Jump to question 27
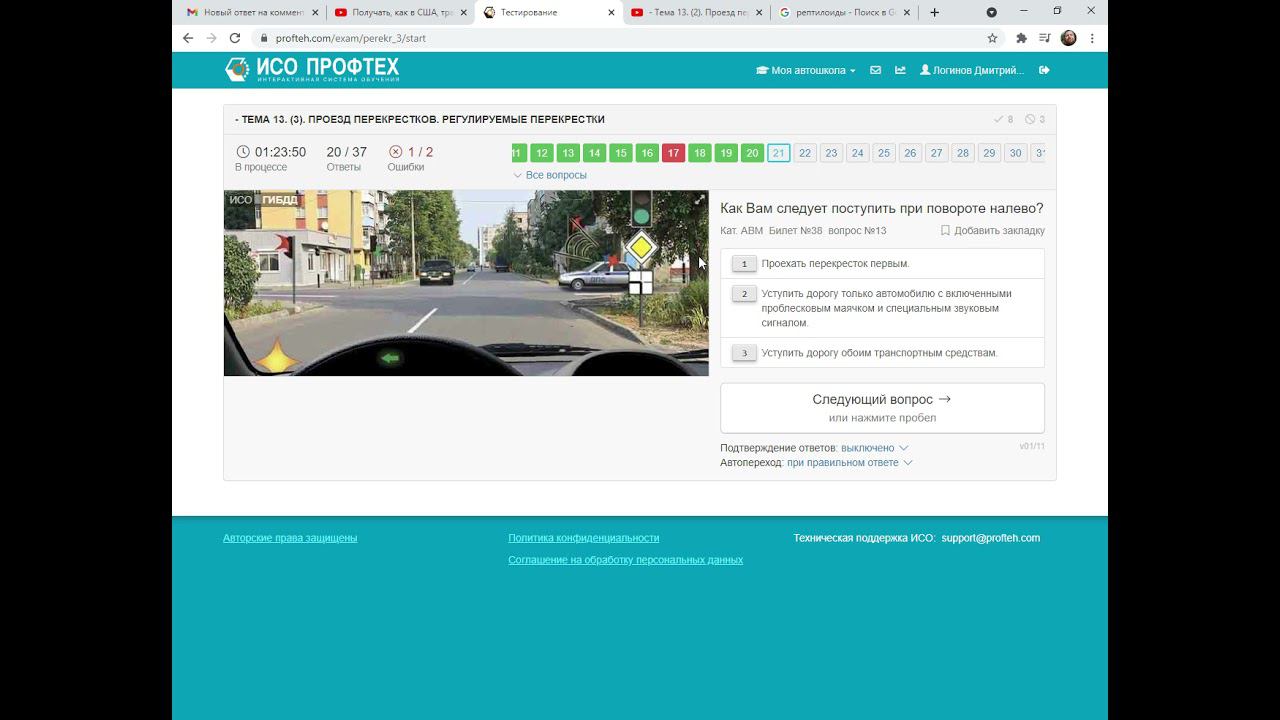The image size is (1280, 720). pyautogui.click(x=936, y=153)
